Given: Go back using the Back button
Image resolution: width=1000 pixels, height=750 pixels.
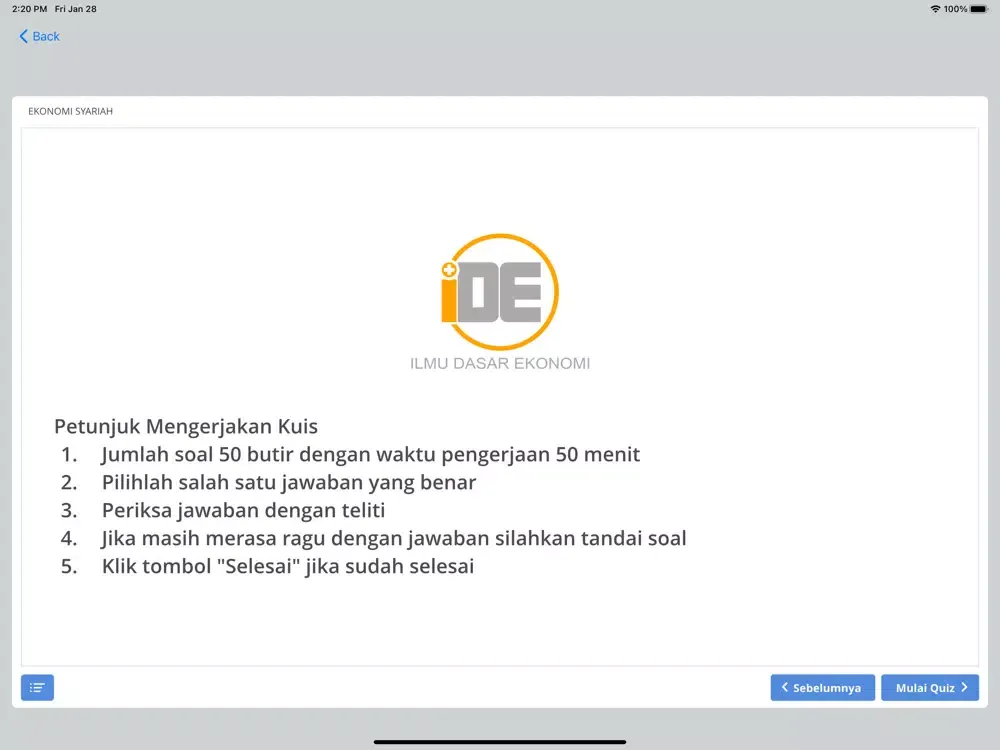Looking at the screenshot, I should point(40,36).
